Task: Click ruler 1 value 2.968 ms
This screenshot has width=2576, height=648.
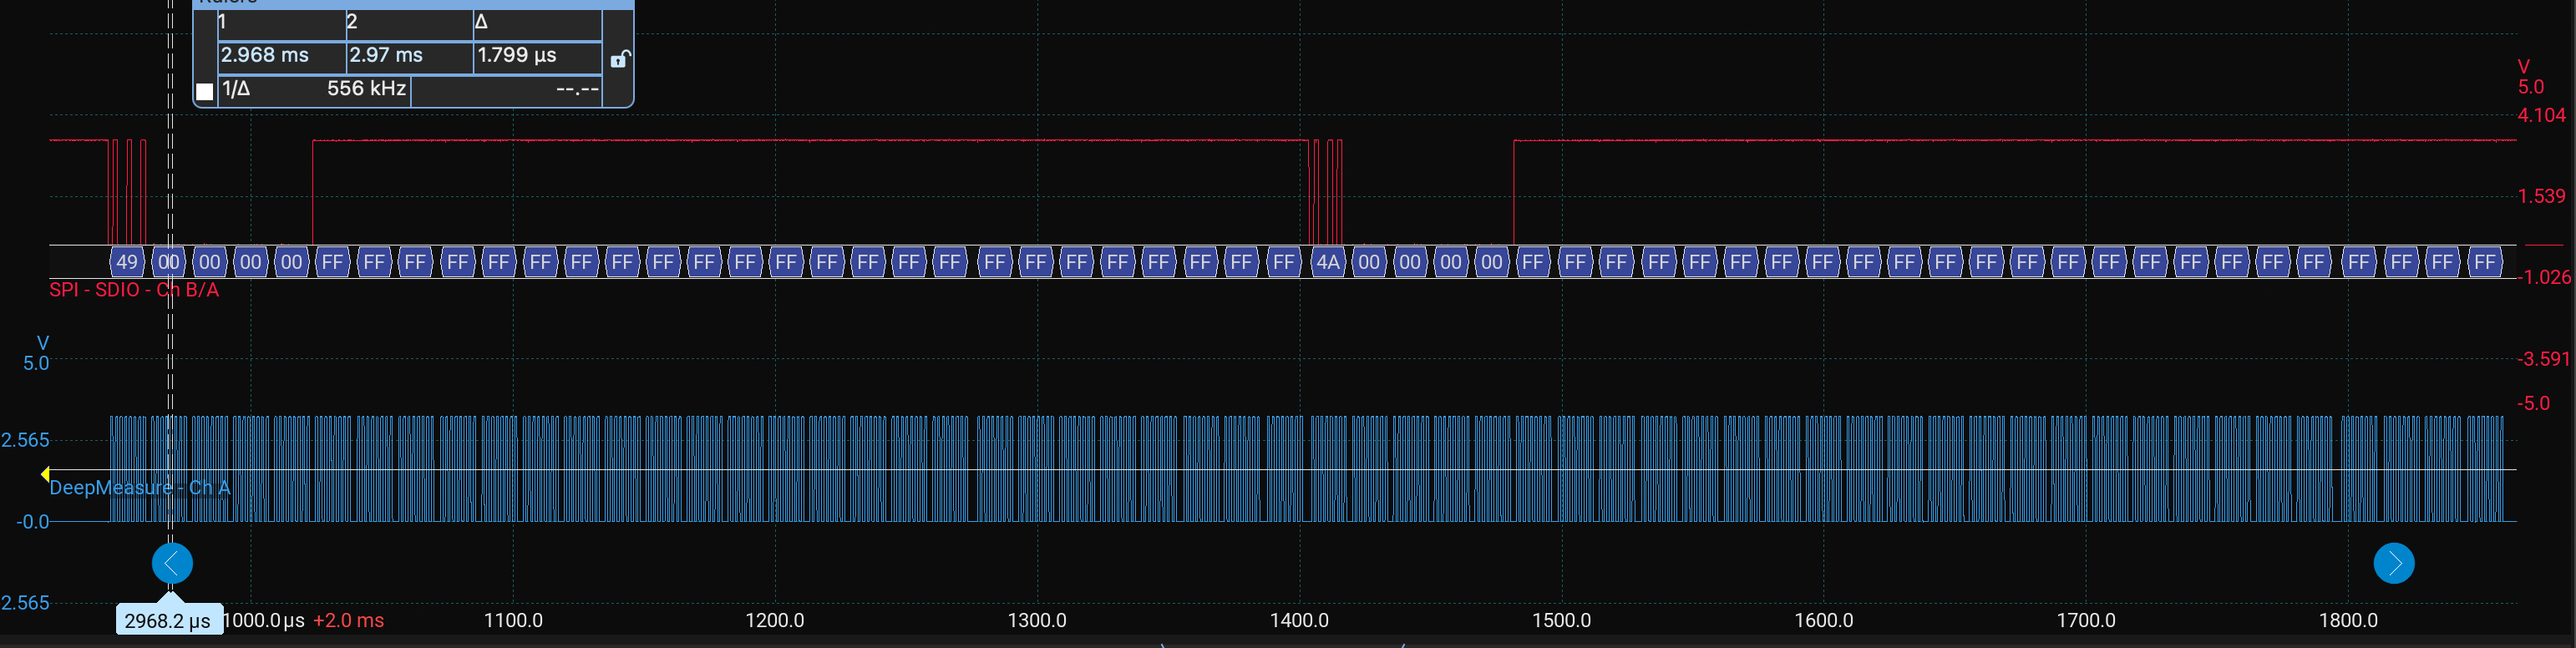Action: 265,55
